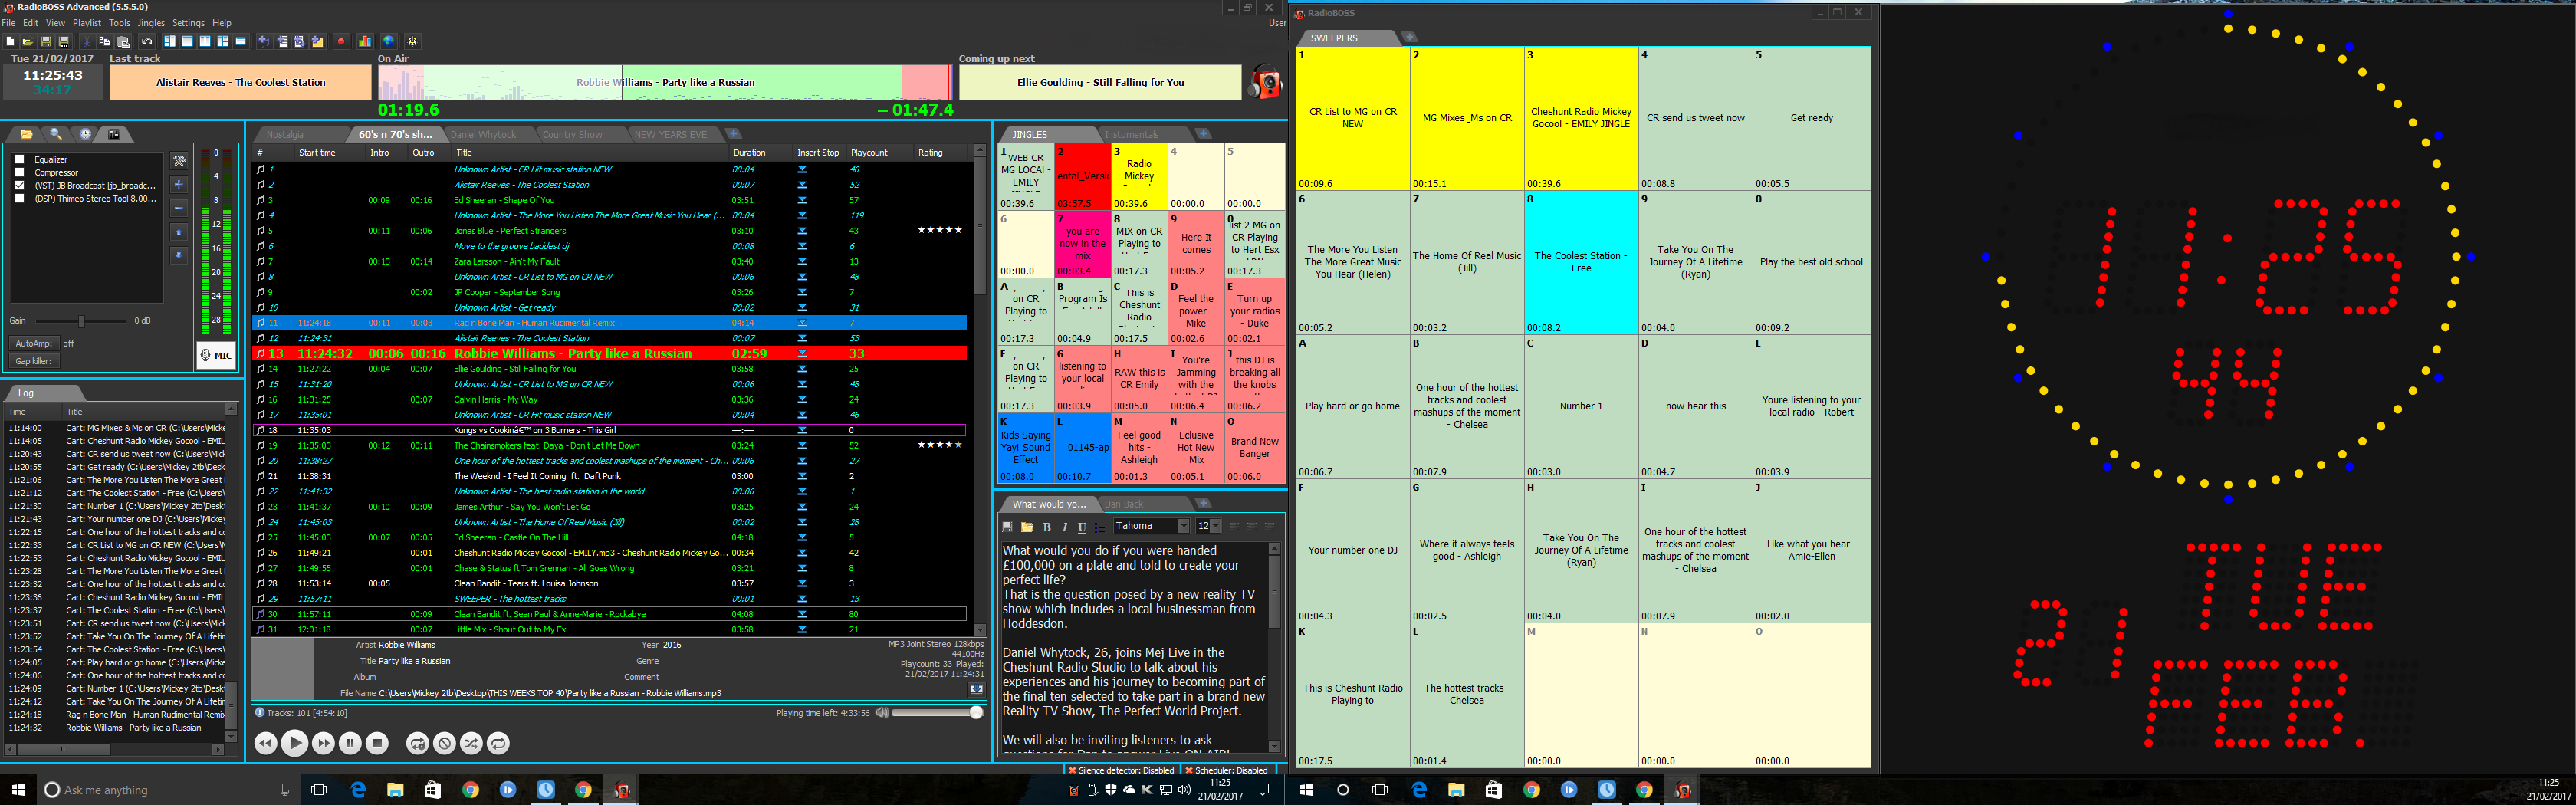This screenshot has width=2576, height=805.
Task: Enable the Equalizer checkbox
Action: [19, 159]
